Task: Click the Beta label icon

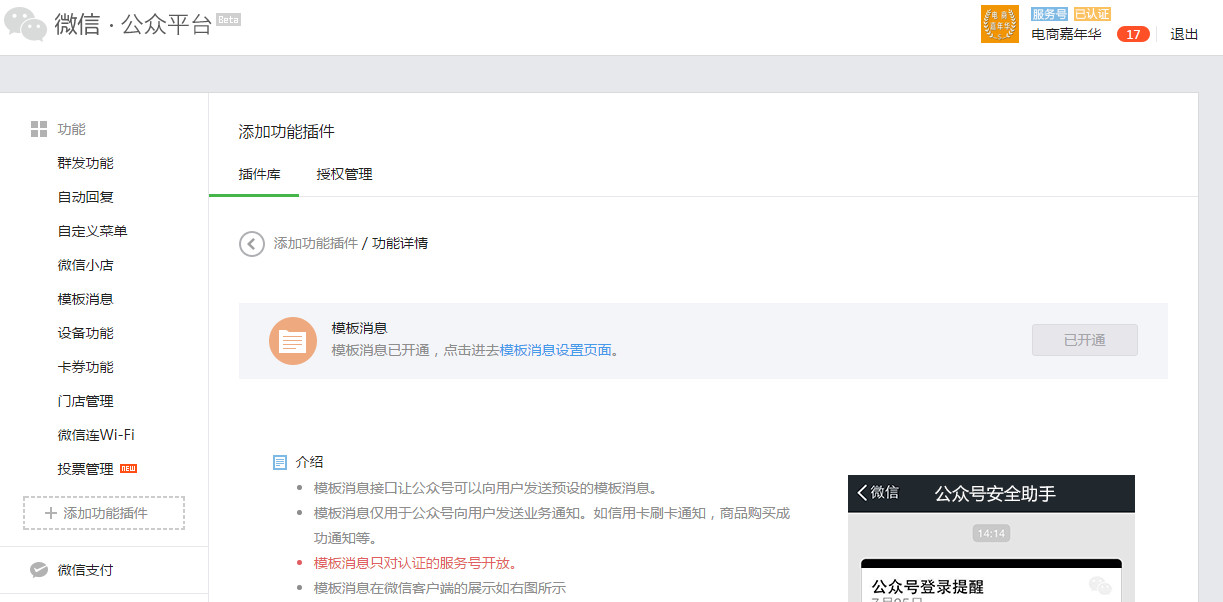Action: (x=229, y=19)
